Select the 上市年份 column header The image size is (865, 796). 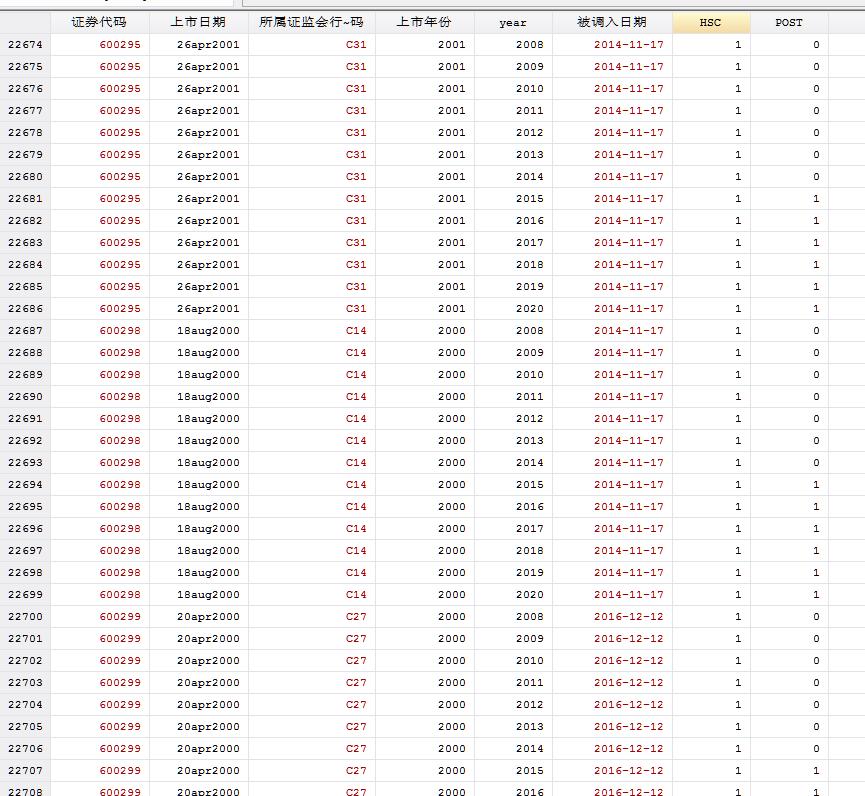(x=424, y=23)
